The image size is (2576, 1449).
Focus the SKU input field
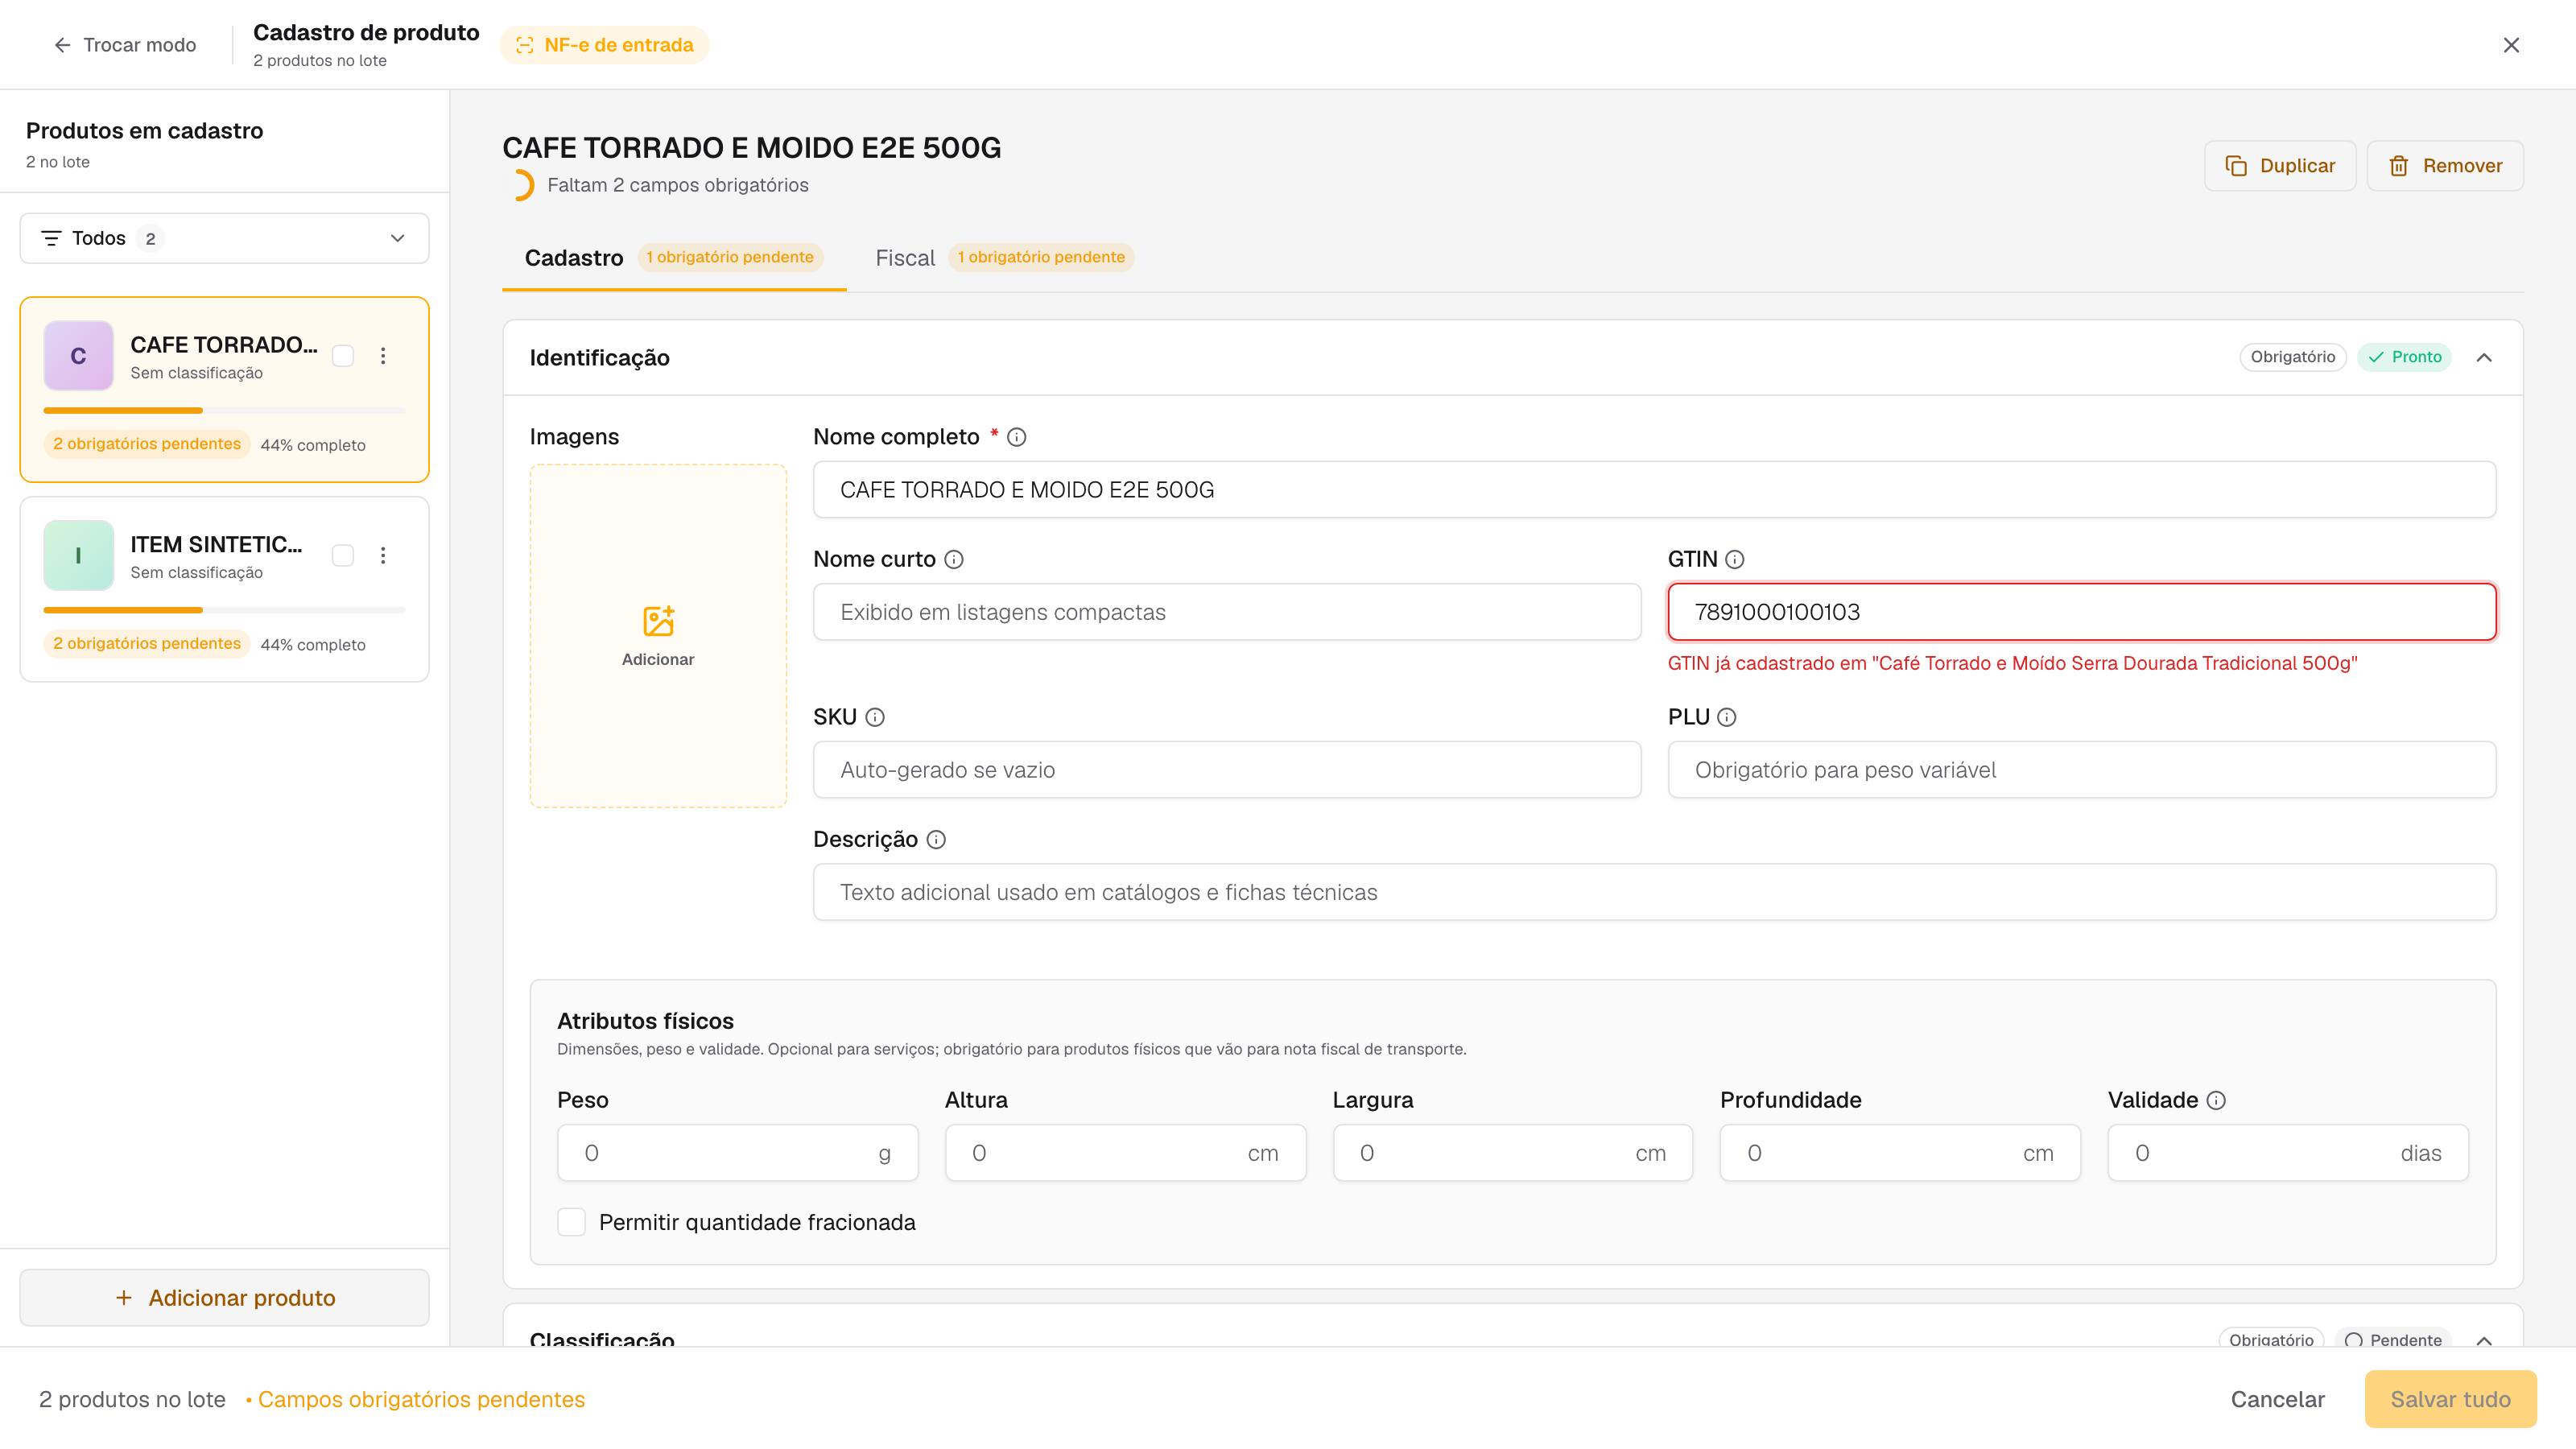coord(1227,770)
